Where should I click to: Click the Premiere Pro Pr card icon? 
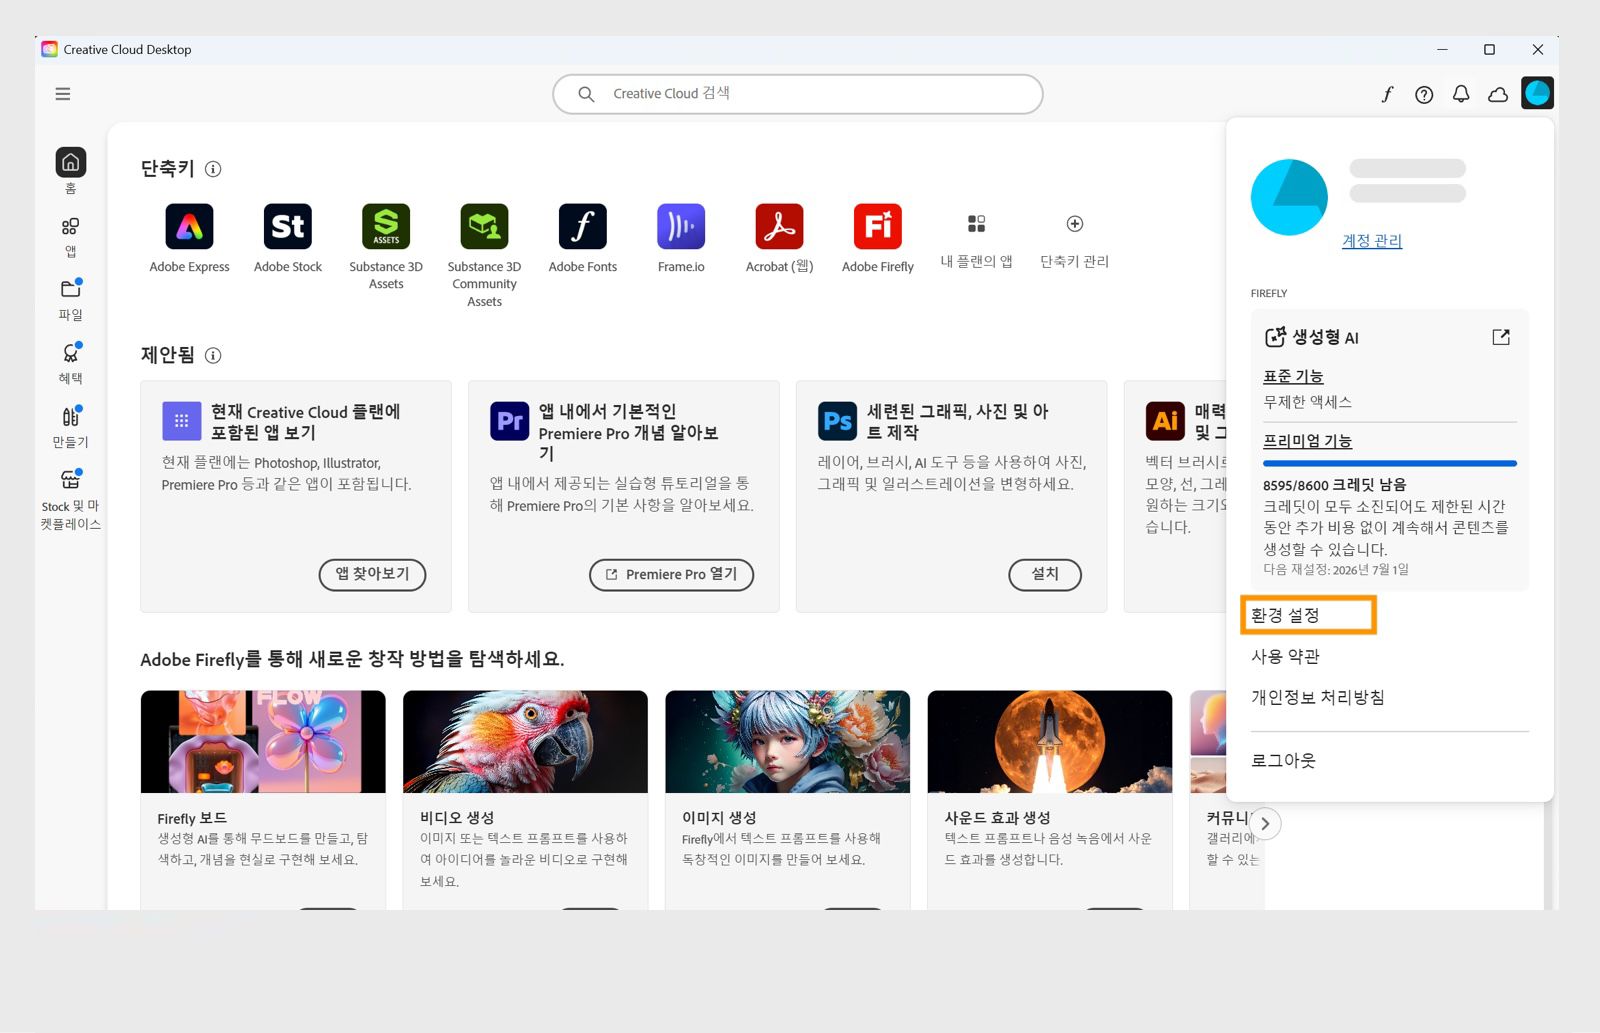tap(509, 421)
